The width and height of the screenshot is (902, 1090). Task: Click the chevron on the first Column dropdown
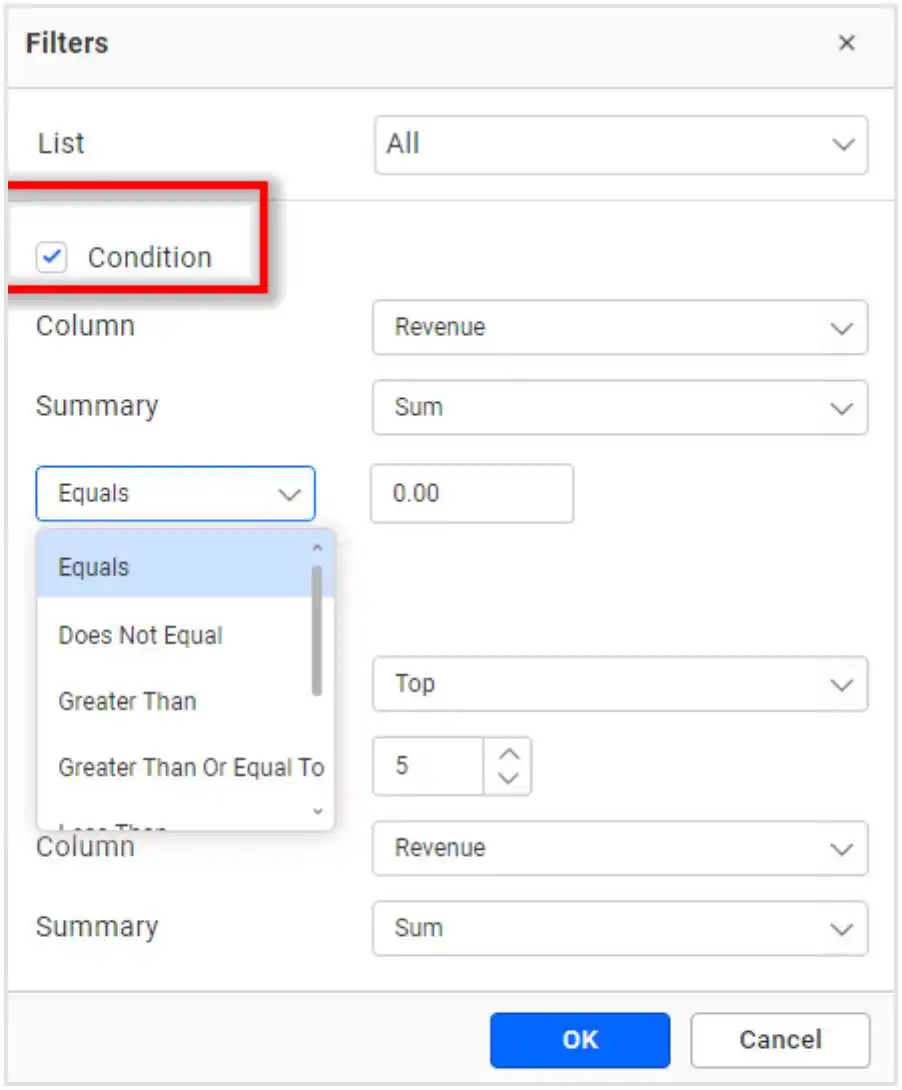point(843,328)
